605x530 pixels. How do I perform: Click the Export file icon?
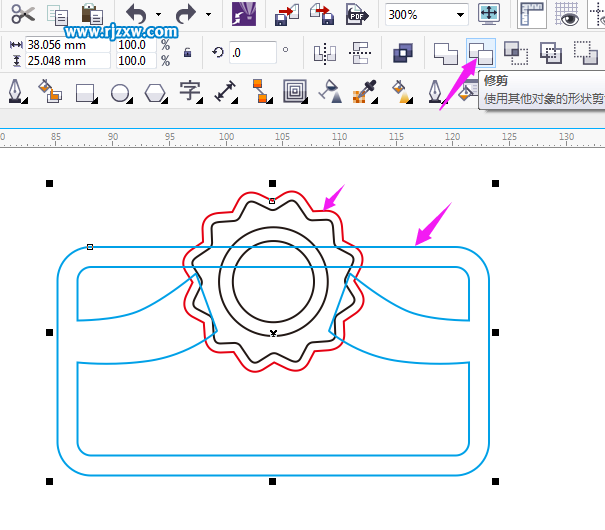click(322, 14)
